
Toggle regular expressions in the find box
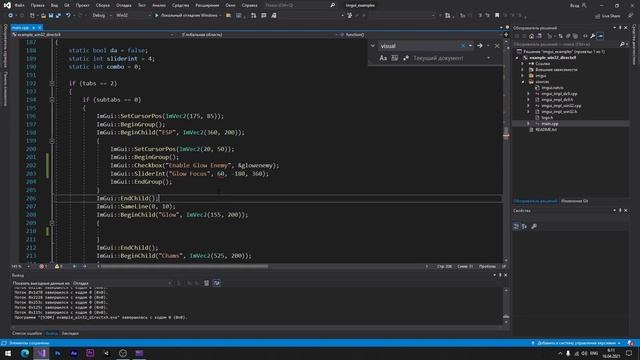(x=406, y=58)
